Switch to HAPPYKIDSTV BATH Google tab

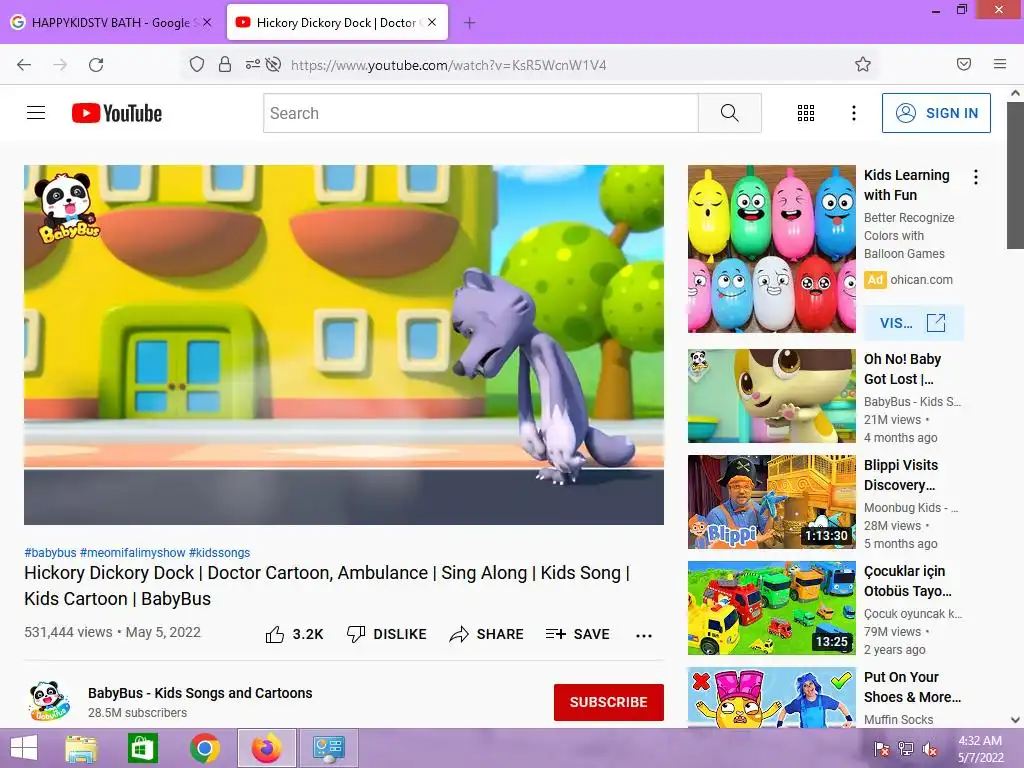[112, 23]
